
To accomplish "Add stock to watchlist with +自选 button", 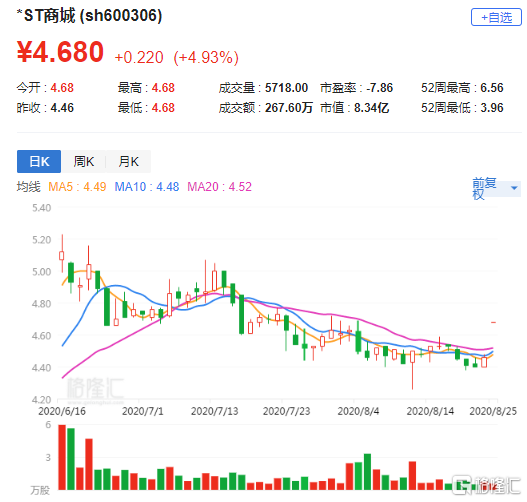I will coord(496,17).
